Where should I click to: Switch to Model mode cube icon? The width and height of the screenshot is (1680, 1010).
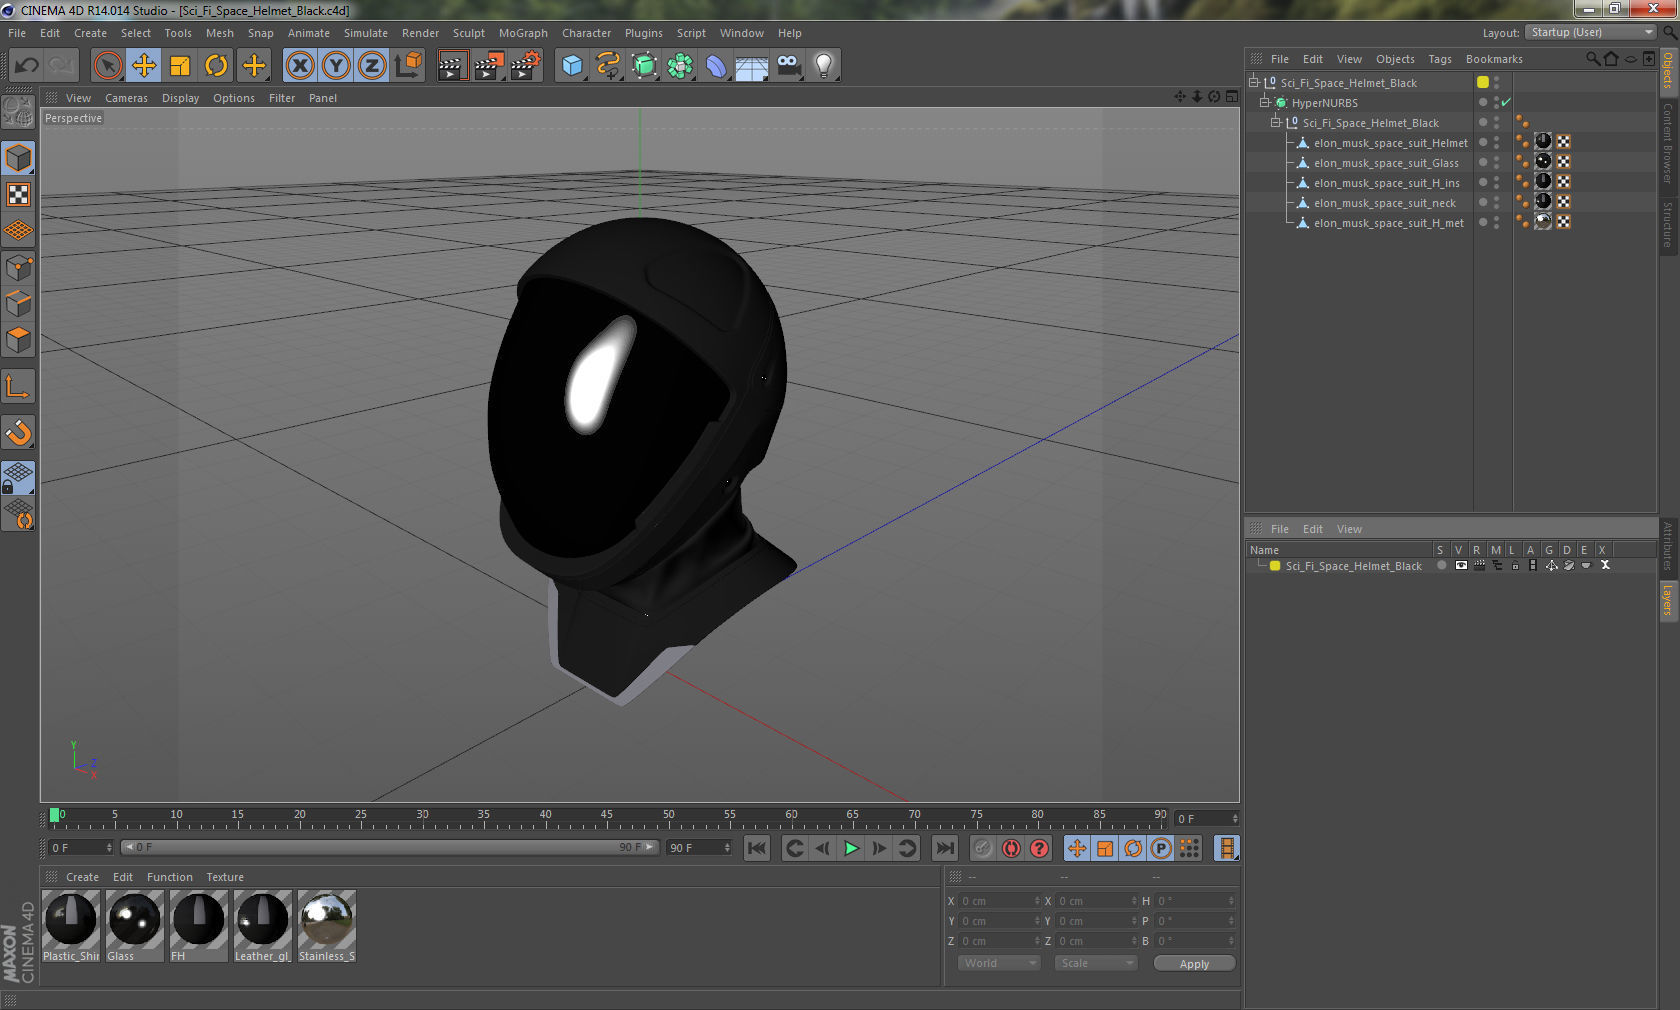point(18,158)
